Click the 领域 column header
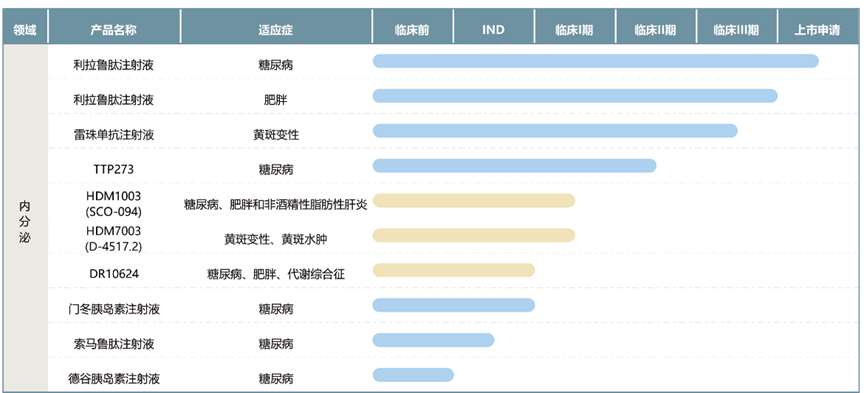864x393 pixels. click(x=25, y=30)
